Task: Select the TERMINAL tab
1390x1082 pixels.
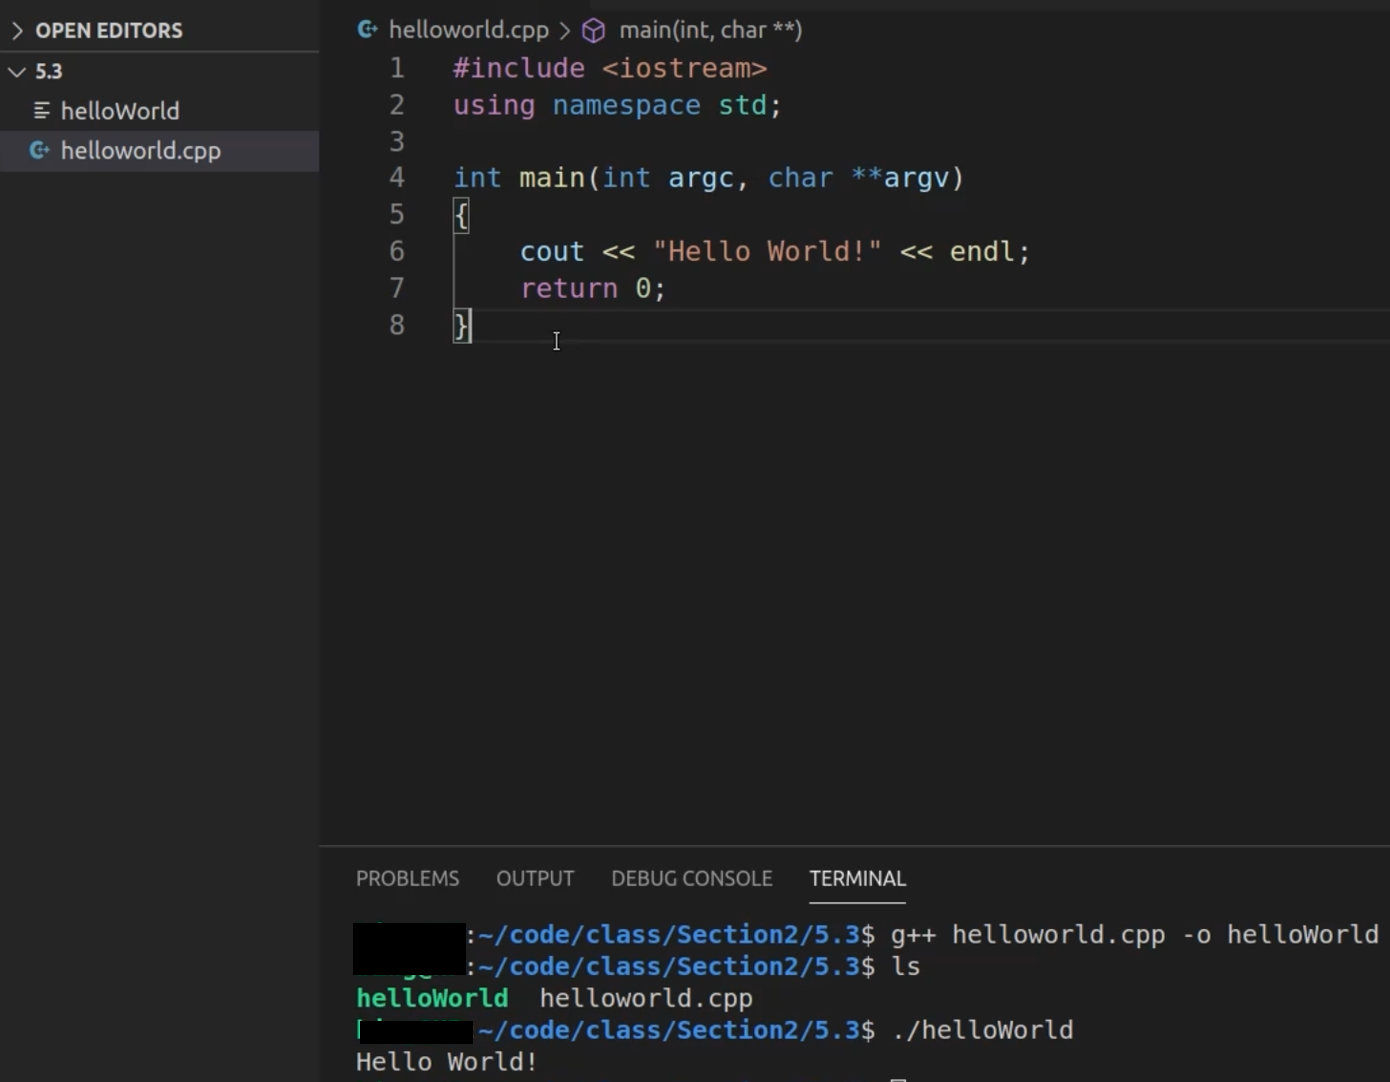Action: click(x=857, y=878)
